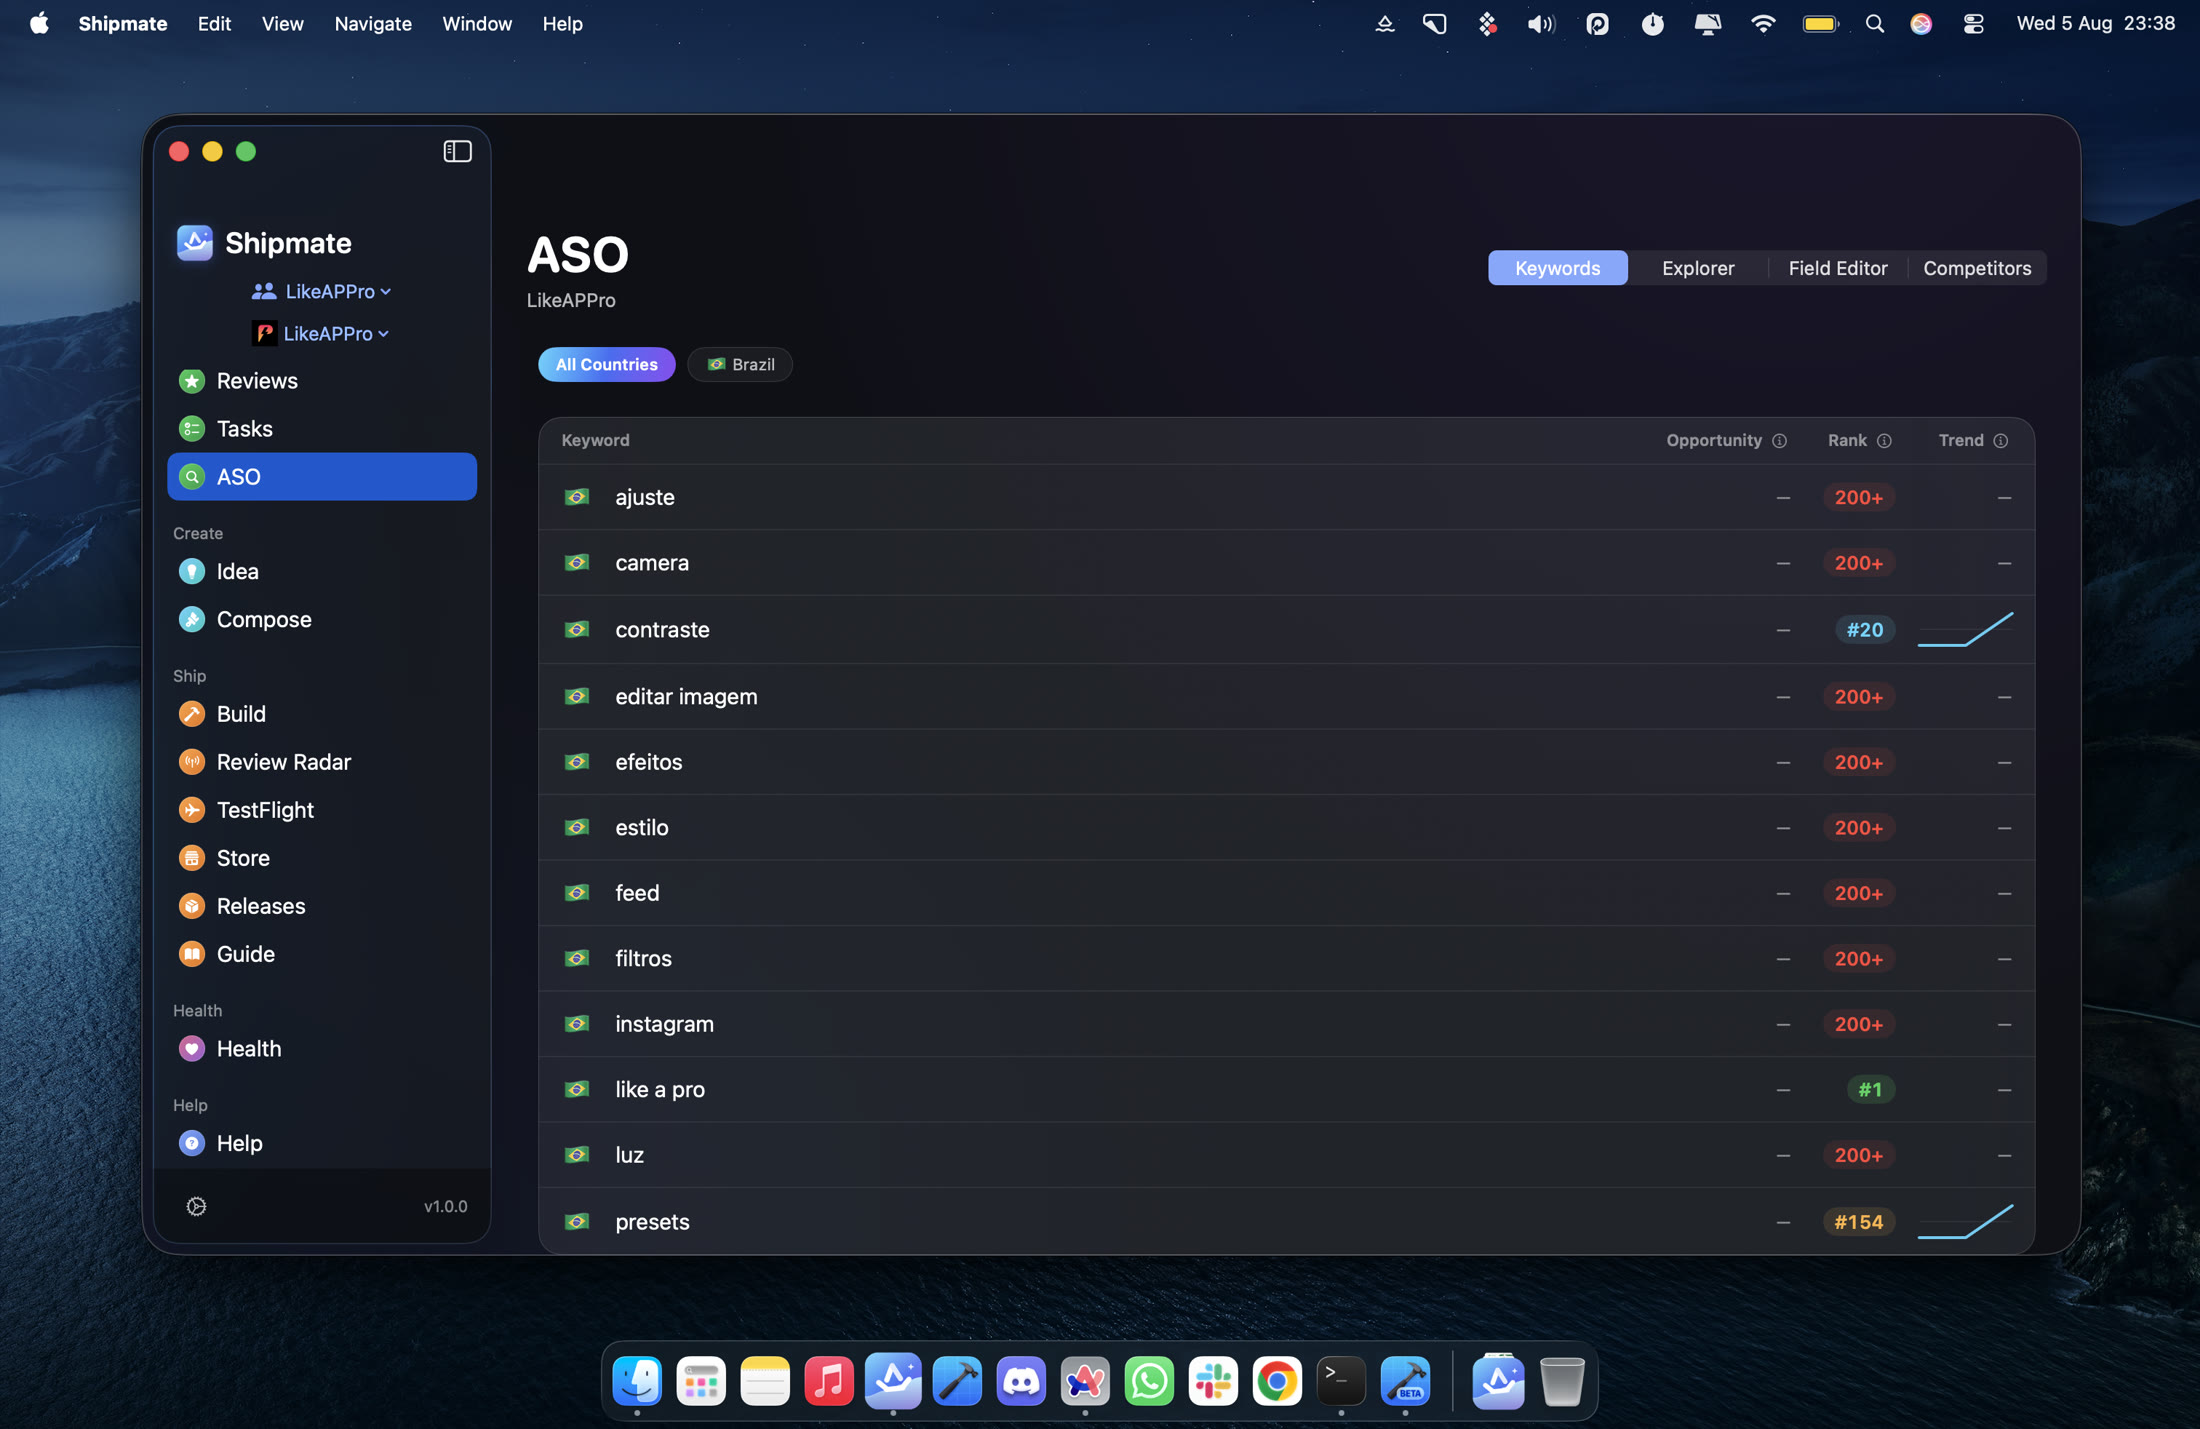
Task: Select the 'contraste' keyword row
Action: [1286, 630]
